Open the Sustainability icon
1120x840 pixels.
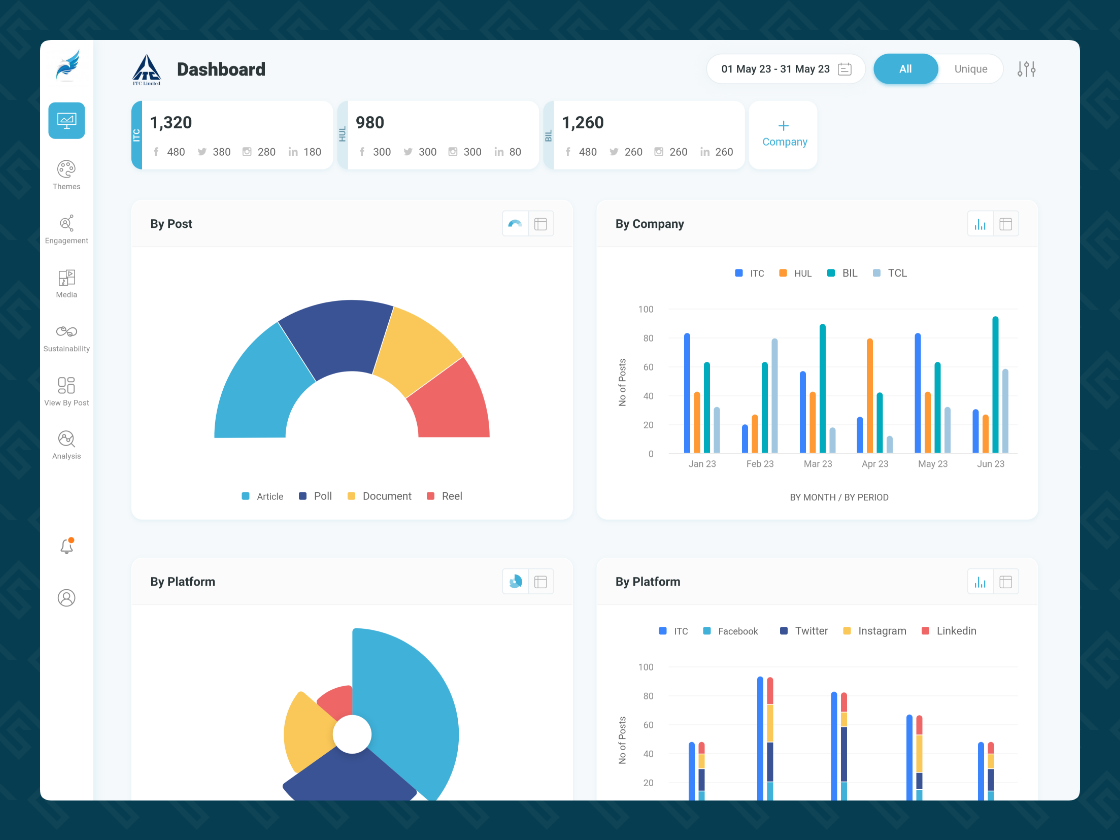pyautogui.click(x=66, y=331)
